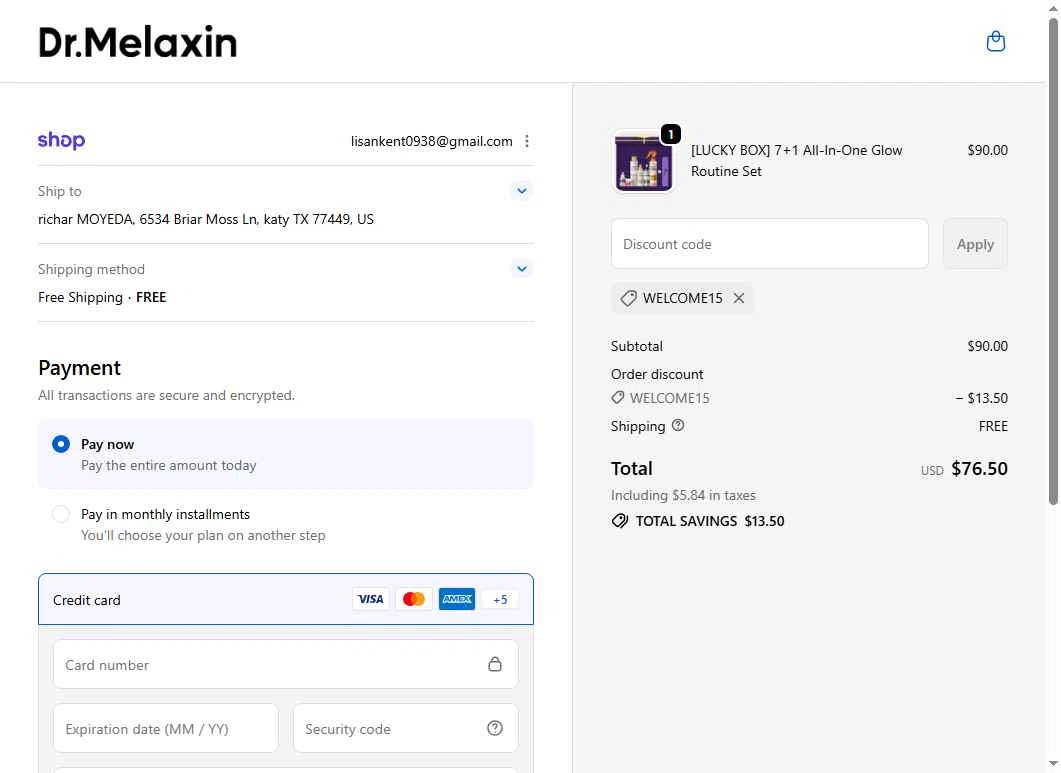The image size is (1061, 773).
Task: Click the Including $5.84 in taxes text
Action: click(683, 495)
